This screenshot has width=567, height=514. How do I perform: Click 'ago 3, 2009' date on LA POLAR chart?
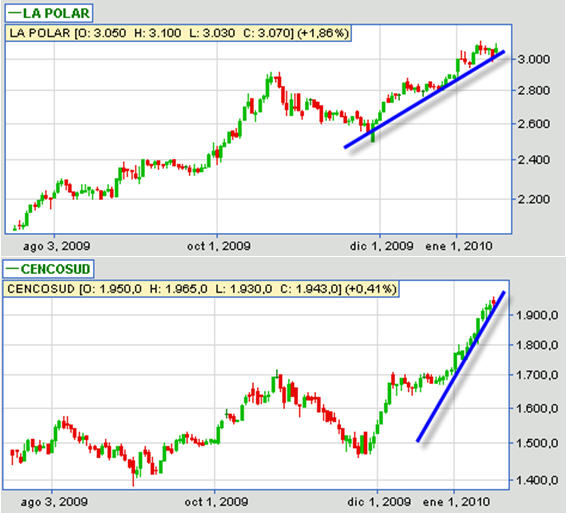click(56, 246)
